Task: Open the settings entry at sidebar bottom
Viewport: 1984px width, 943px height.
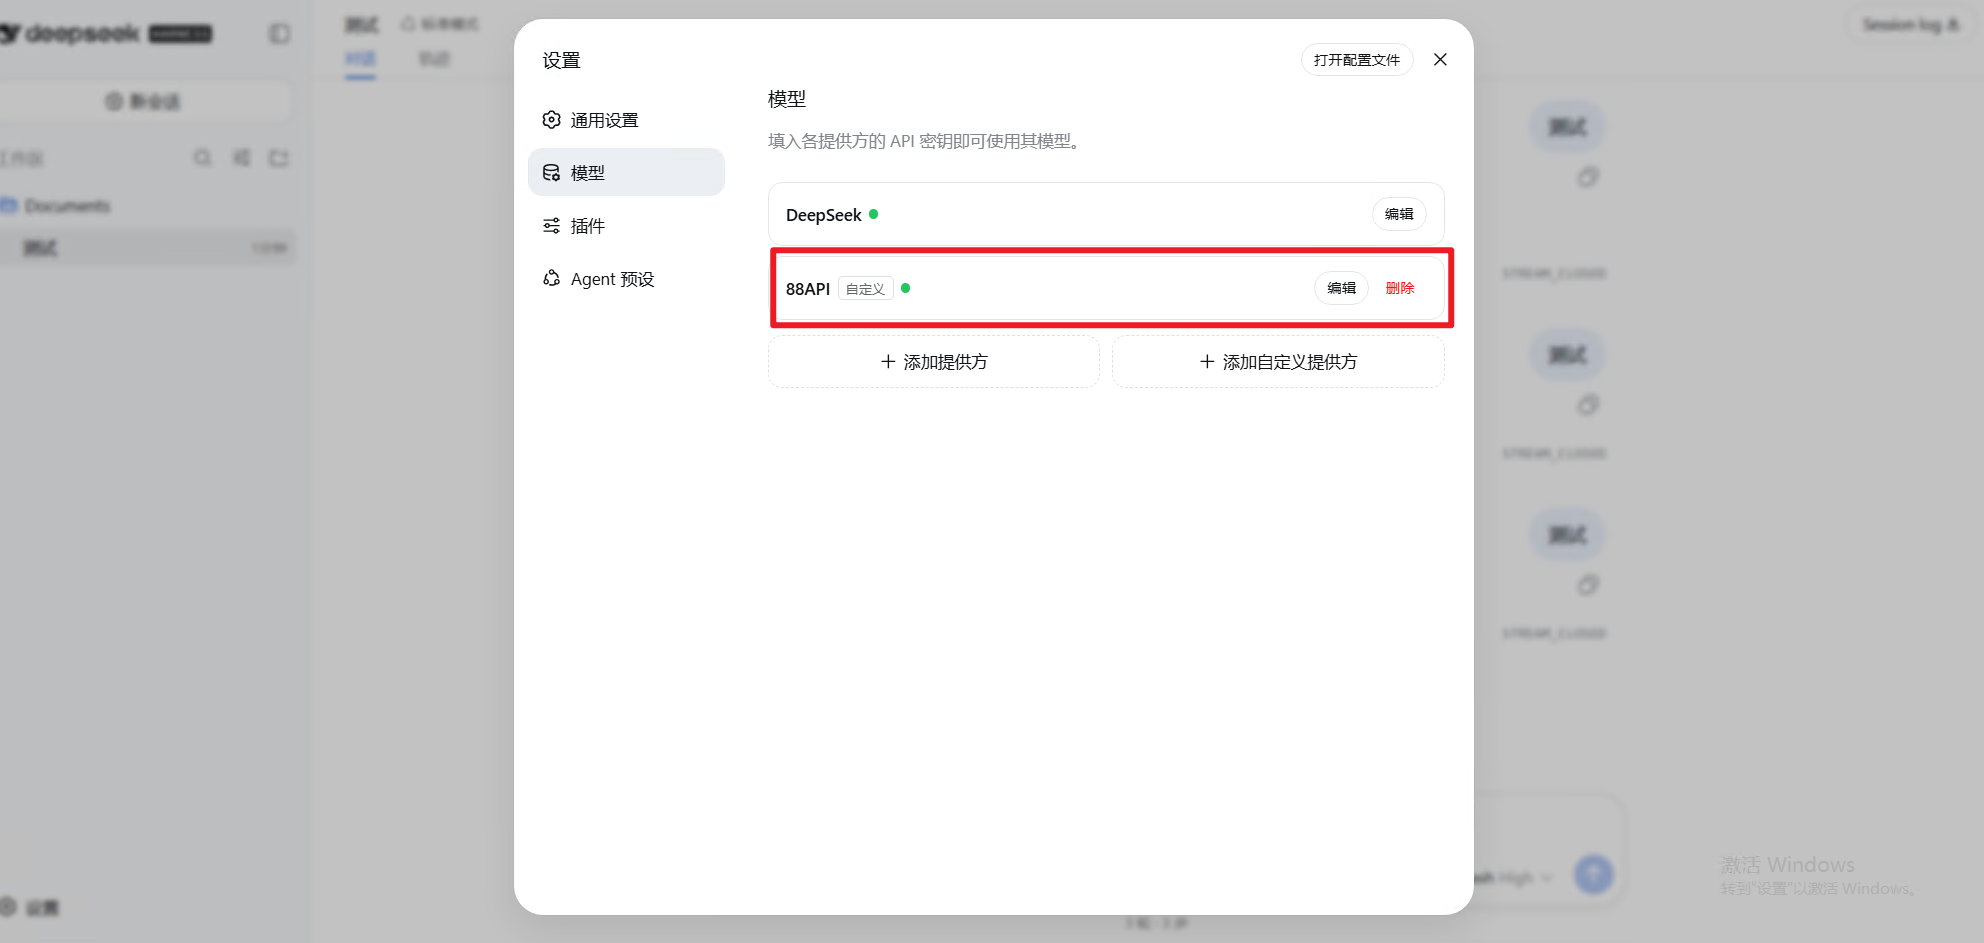Action: click(x=30, y=907)
